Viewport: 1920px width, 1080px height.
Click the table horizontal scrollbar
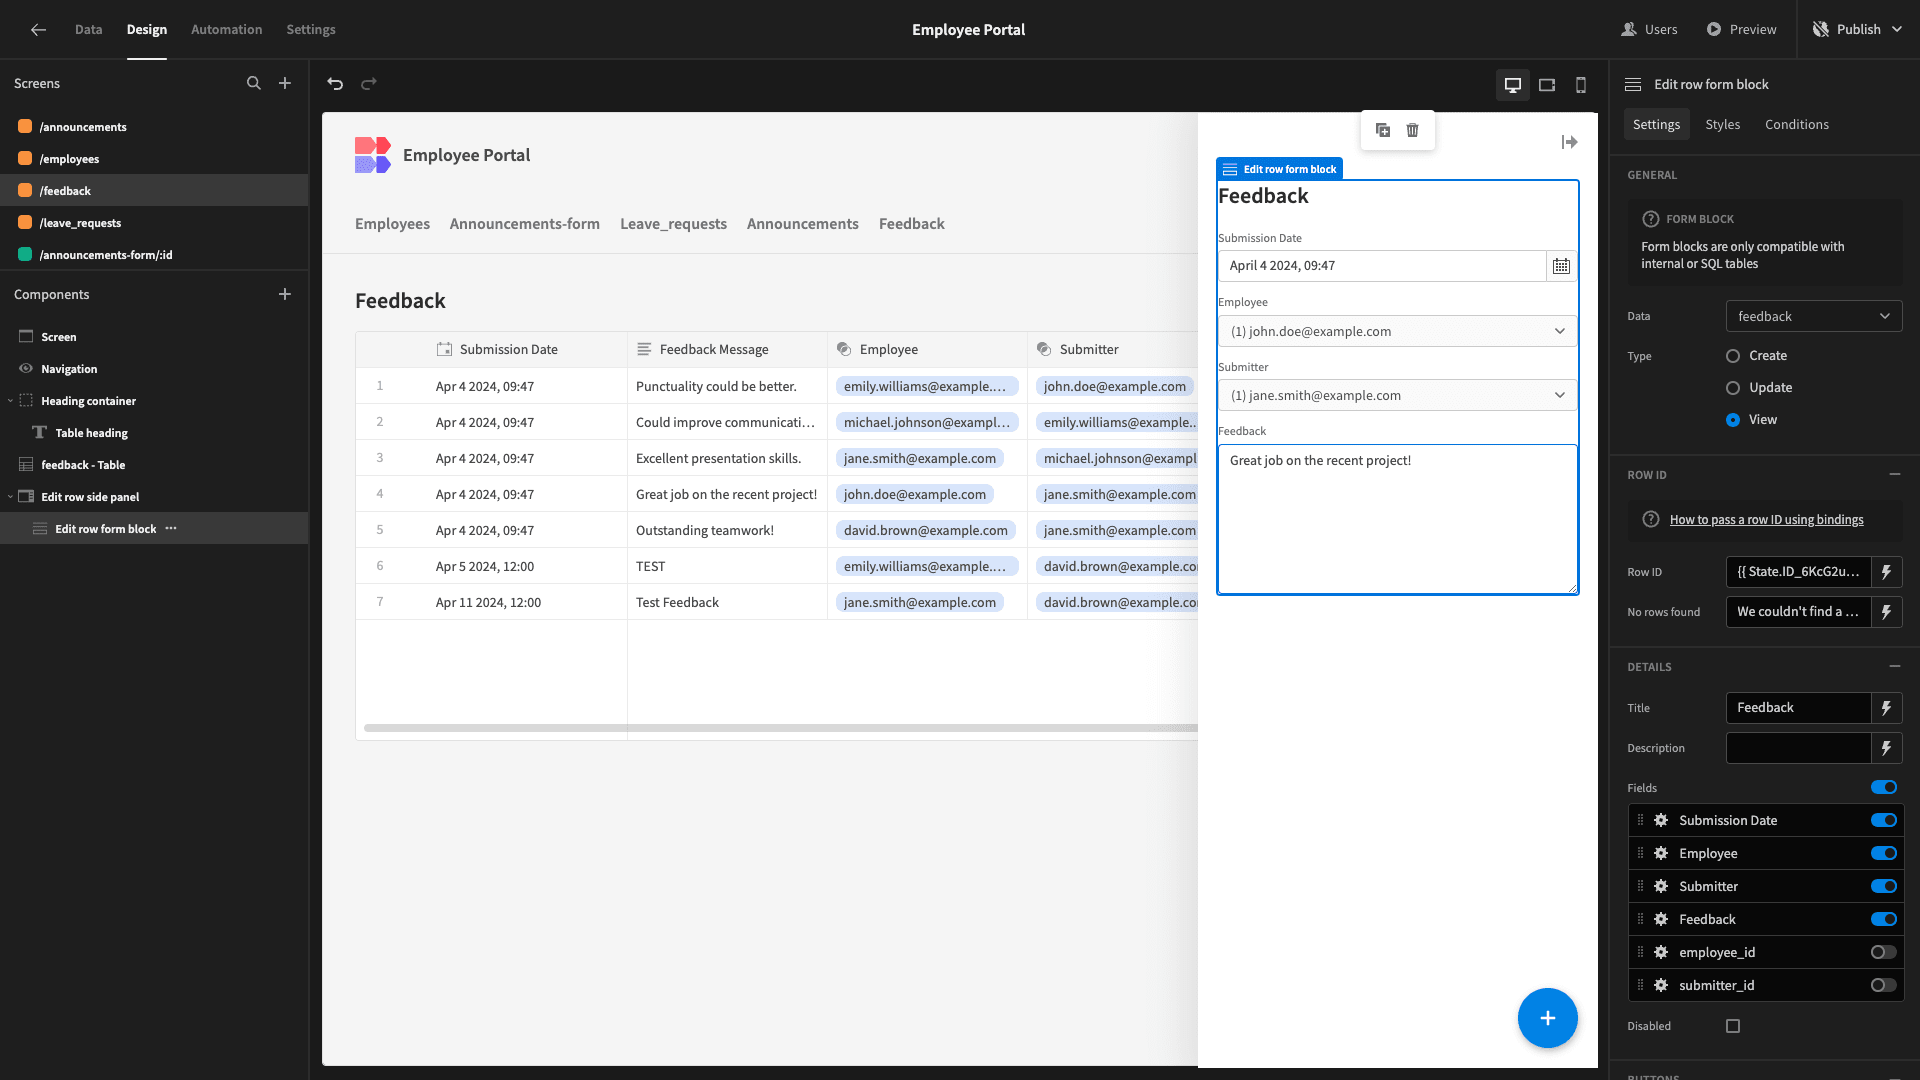[781, 728]
